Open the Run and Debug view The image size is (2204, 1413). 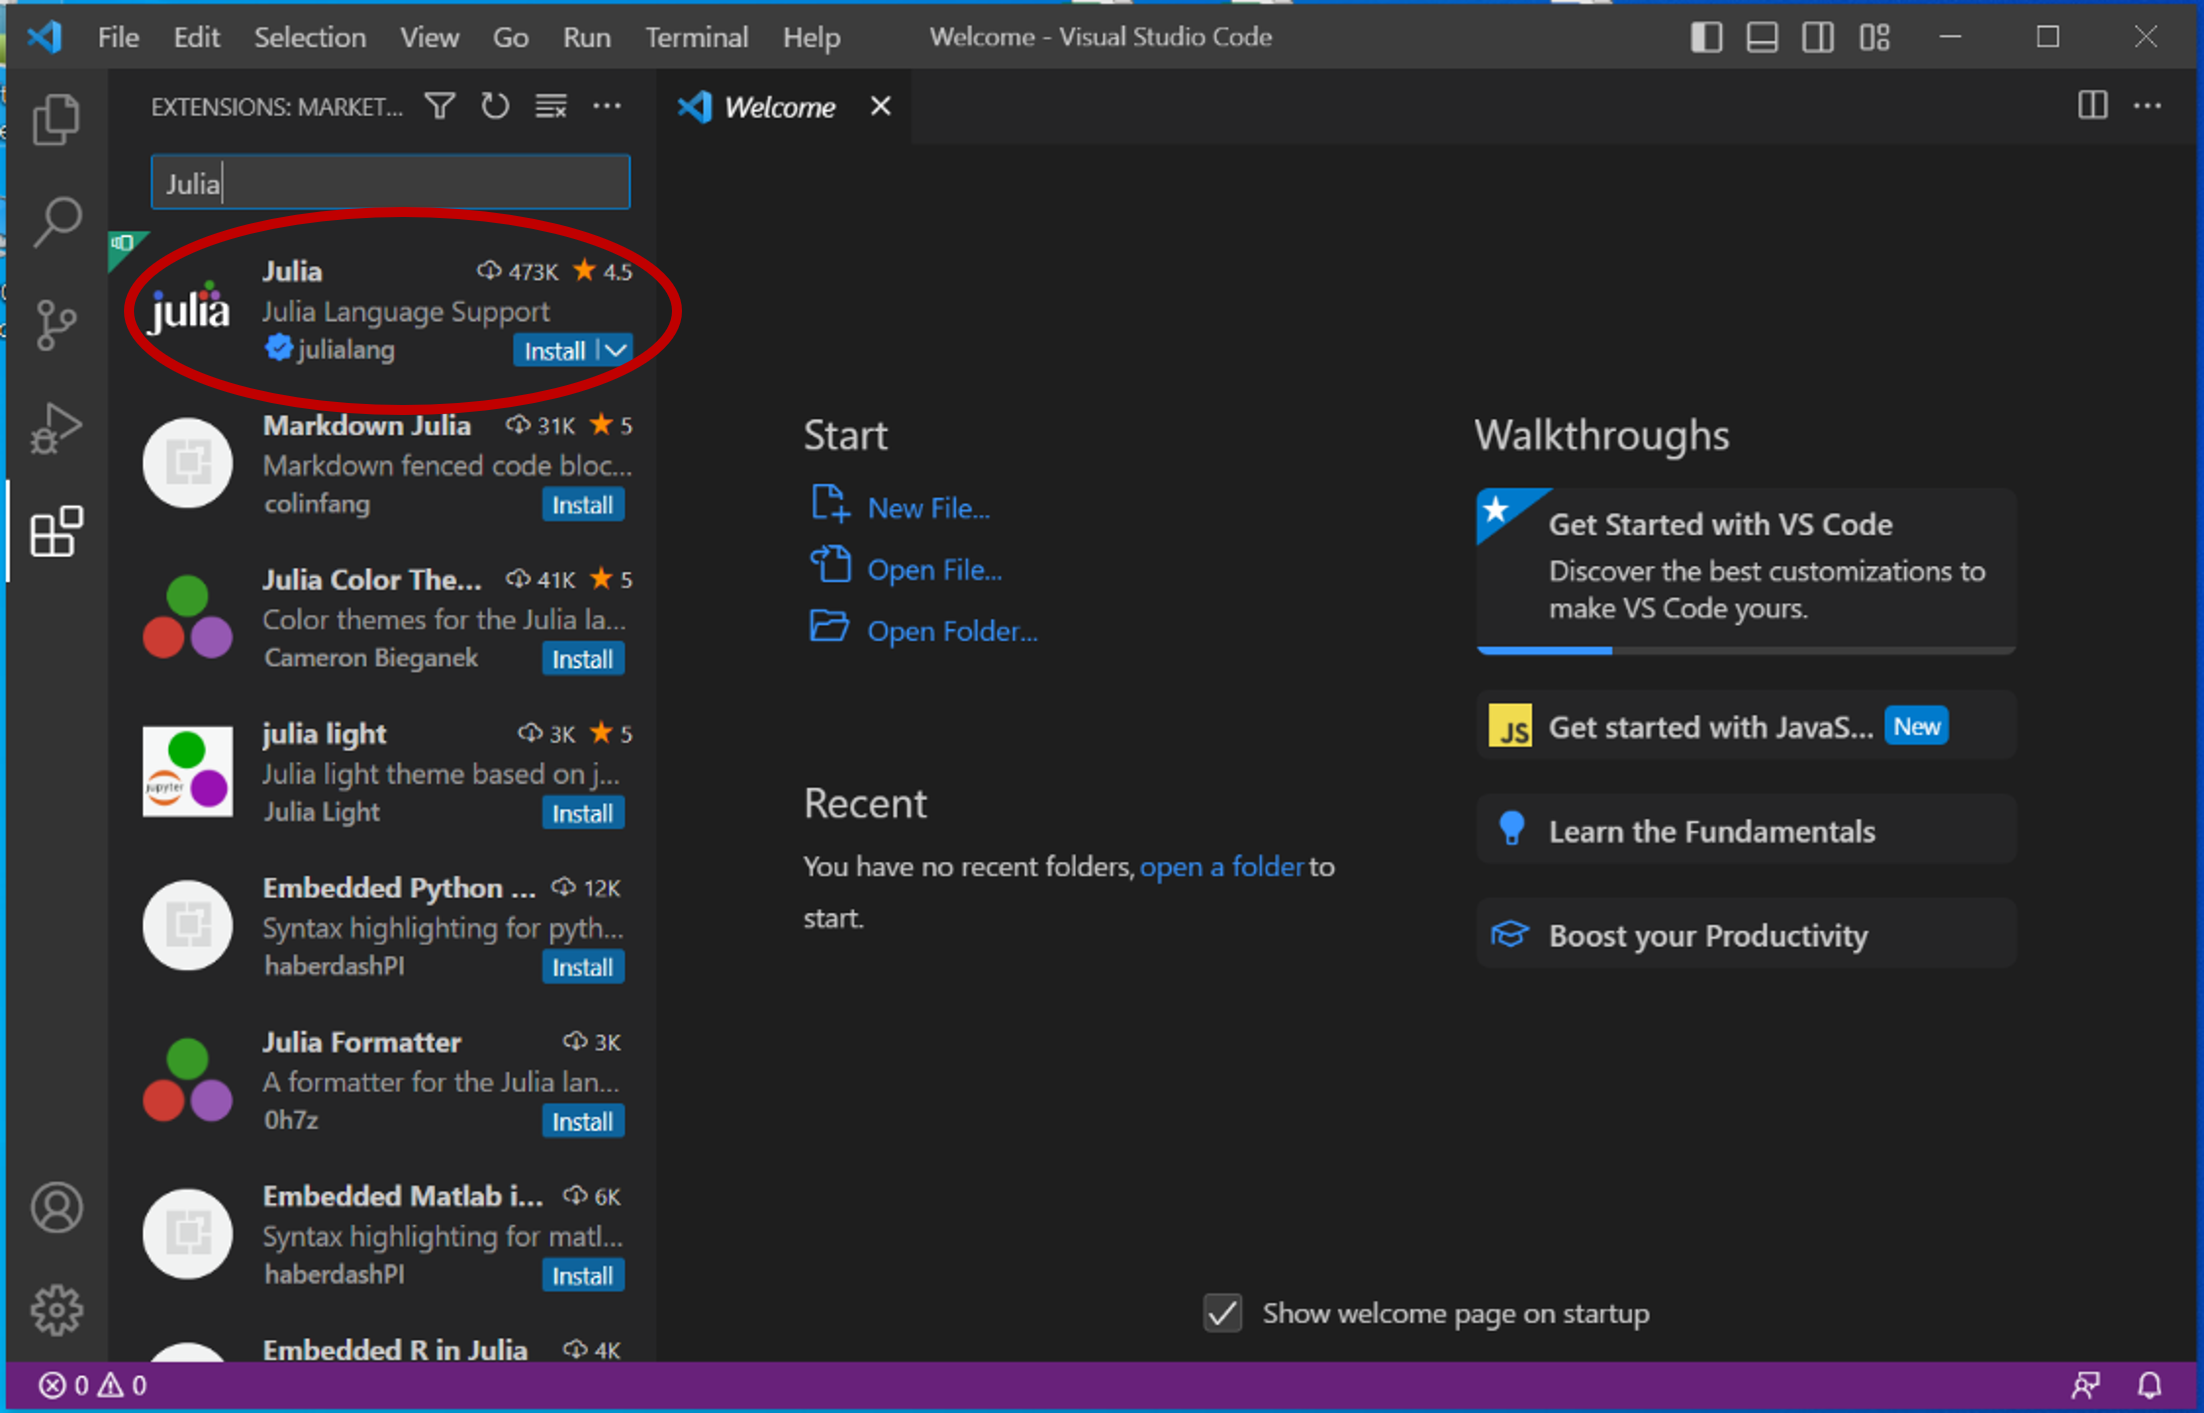coord(56,428)
